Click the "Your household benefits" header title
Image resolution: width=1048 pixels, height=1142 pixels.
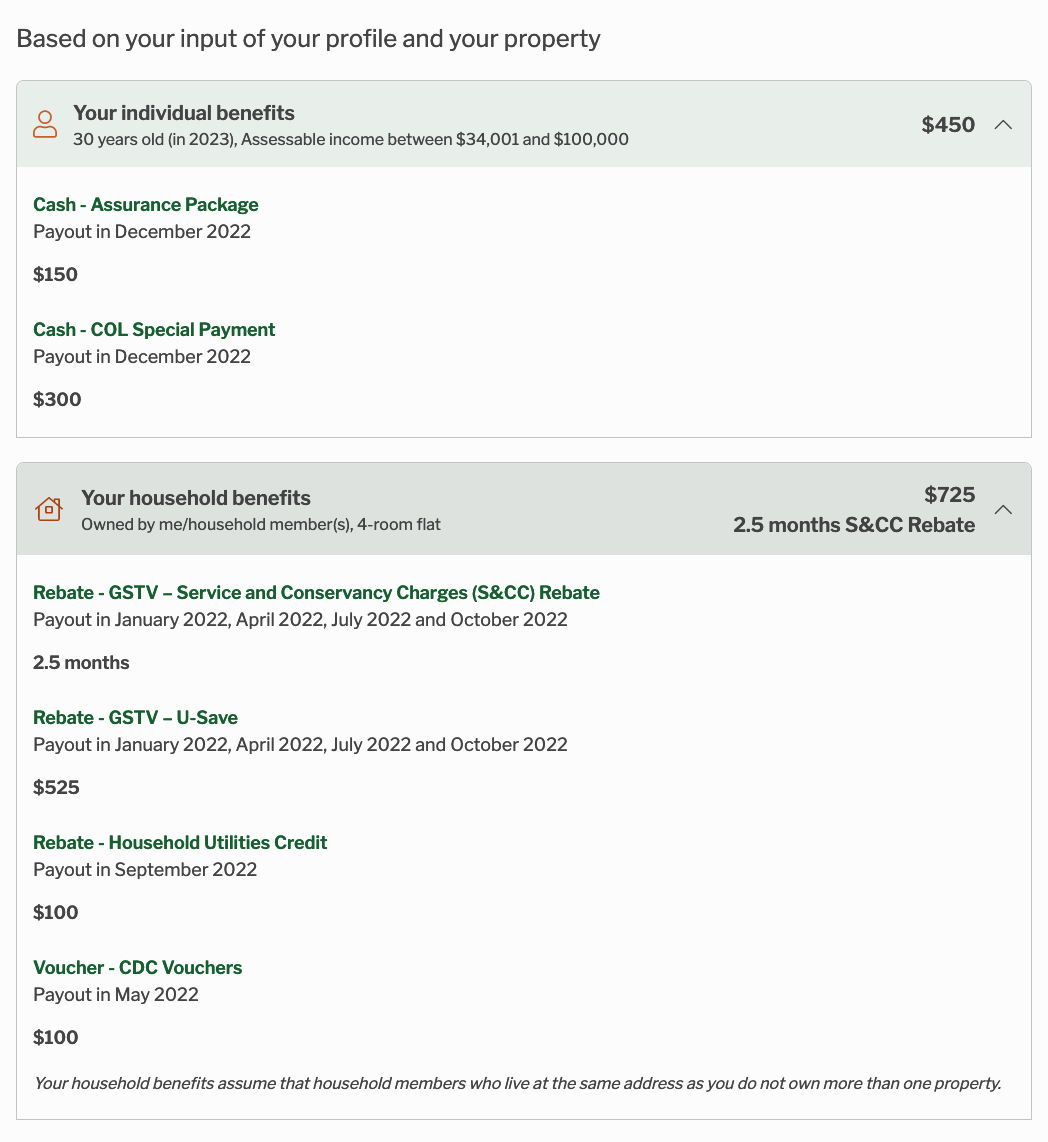coord(196,498)
